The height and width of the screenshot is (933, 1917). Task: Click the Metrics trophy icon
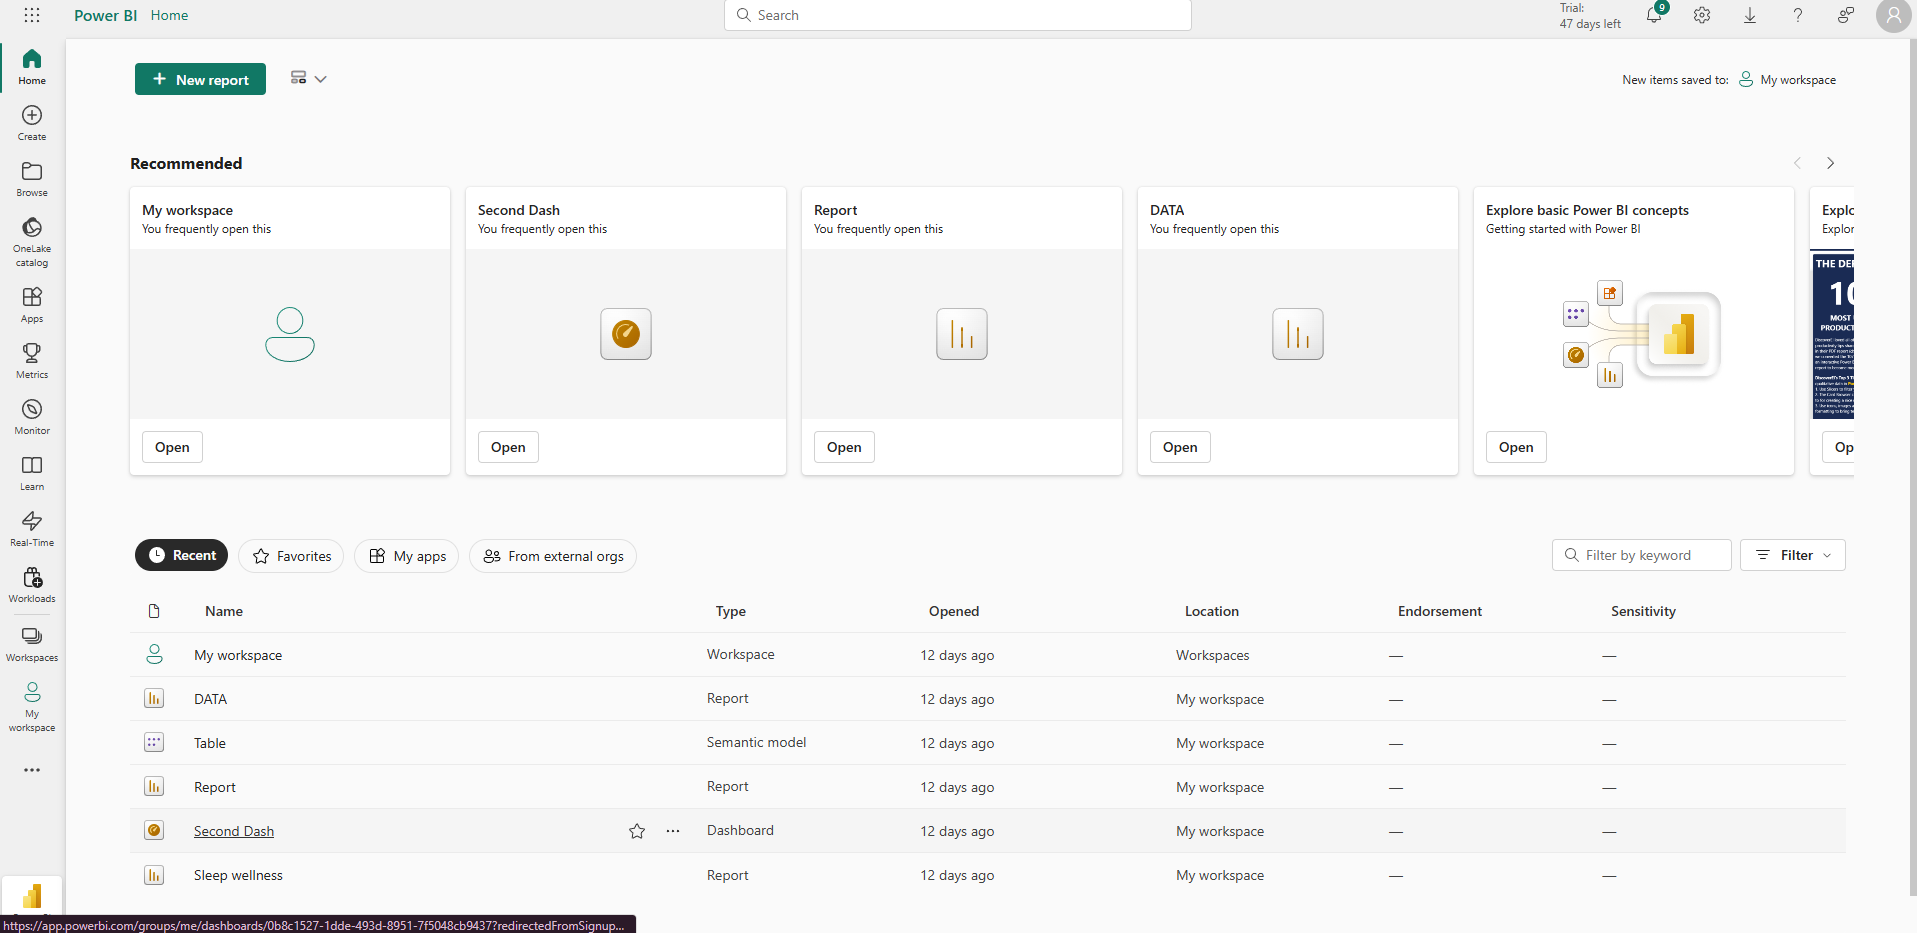pos(32,360)
